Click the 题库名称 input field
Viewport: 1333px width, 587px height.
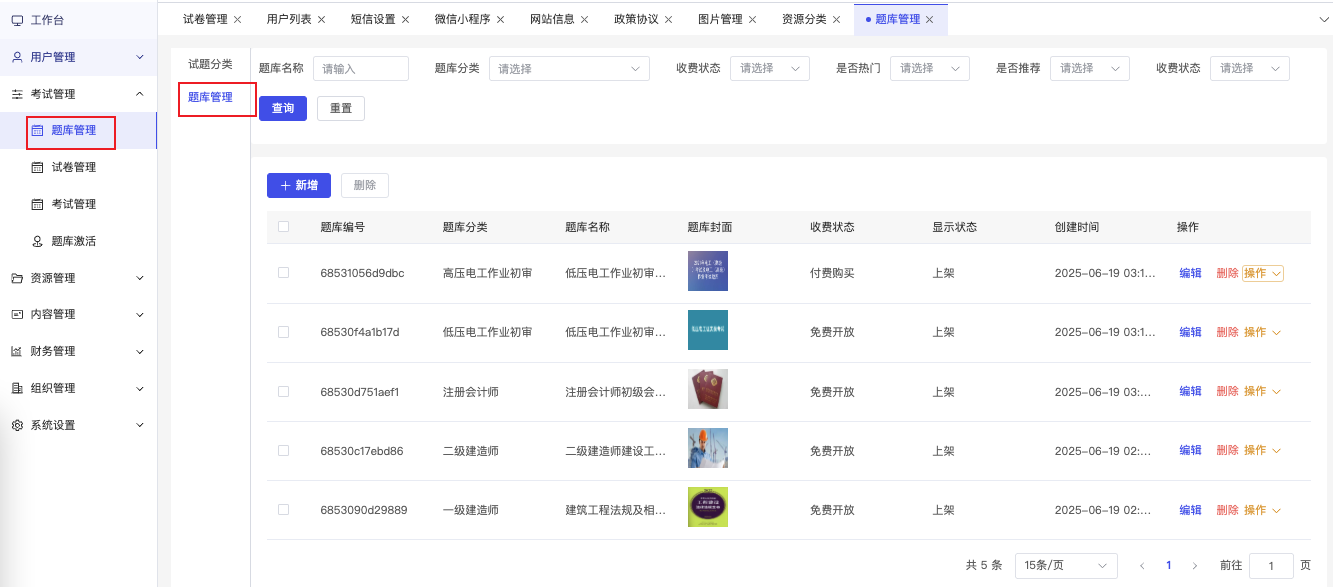pos(360,69)
